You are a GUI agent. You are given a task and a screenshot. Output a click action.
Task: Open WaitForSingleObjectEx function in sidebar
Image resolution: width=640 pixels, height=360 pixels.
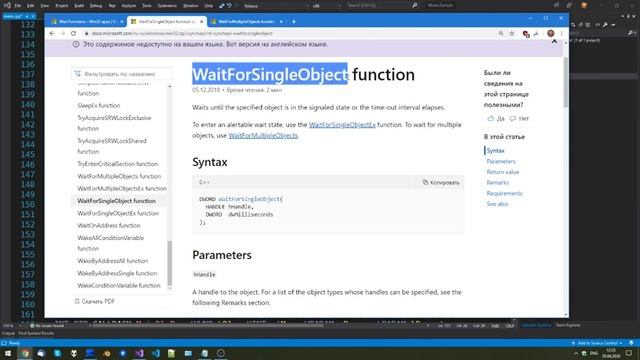118,213
